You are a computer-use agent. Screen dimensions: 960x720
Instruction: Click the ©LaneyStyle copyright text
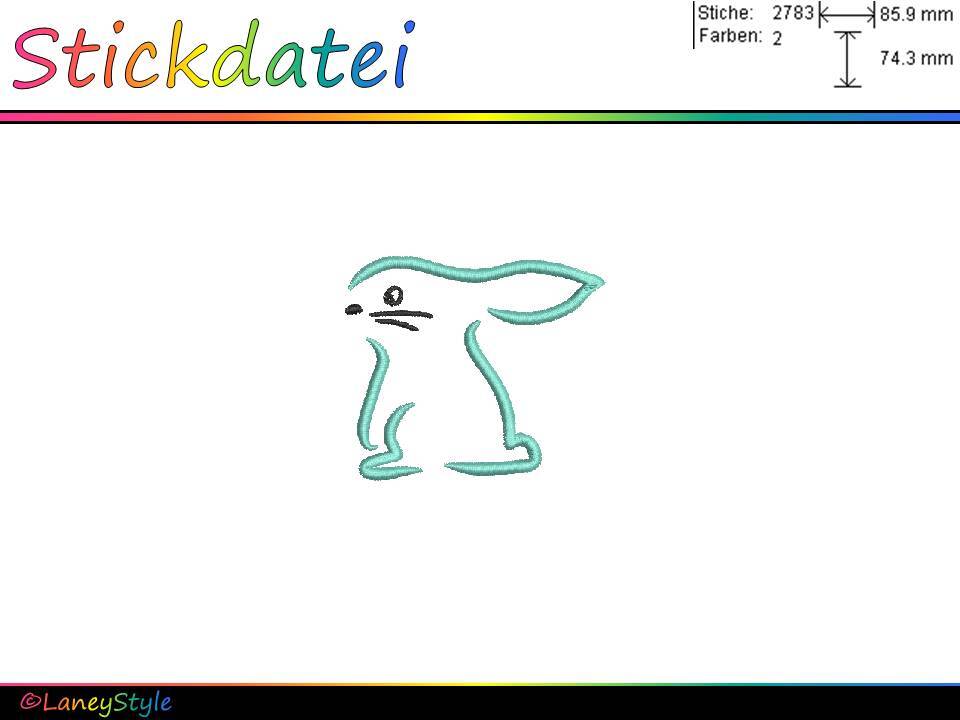click(96, 702)
